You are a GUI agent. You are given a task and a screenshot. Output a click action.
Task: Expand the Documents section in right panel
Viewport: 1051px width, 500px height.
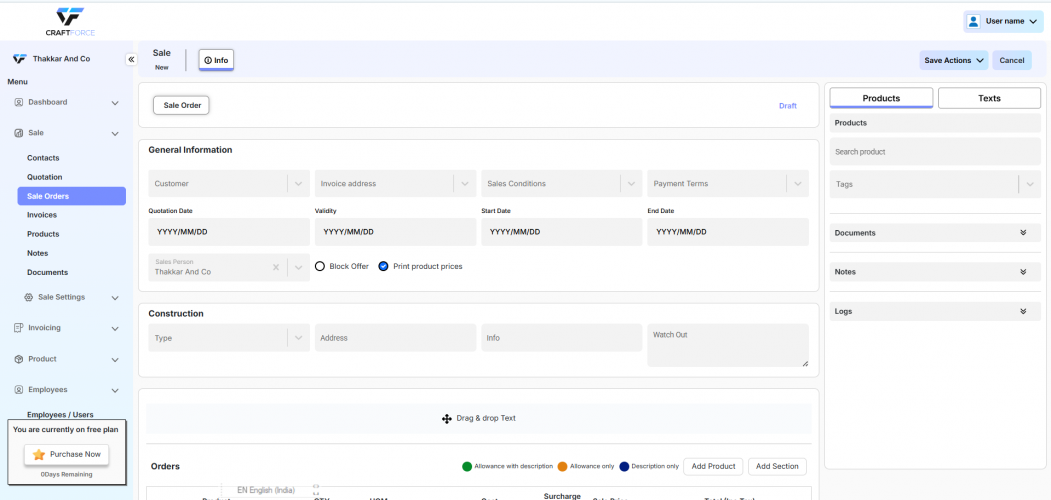pyautogui.click(x=1022, y=233)
